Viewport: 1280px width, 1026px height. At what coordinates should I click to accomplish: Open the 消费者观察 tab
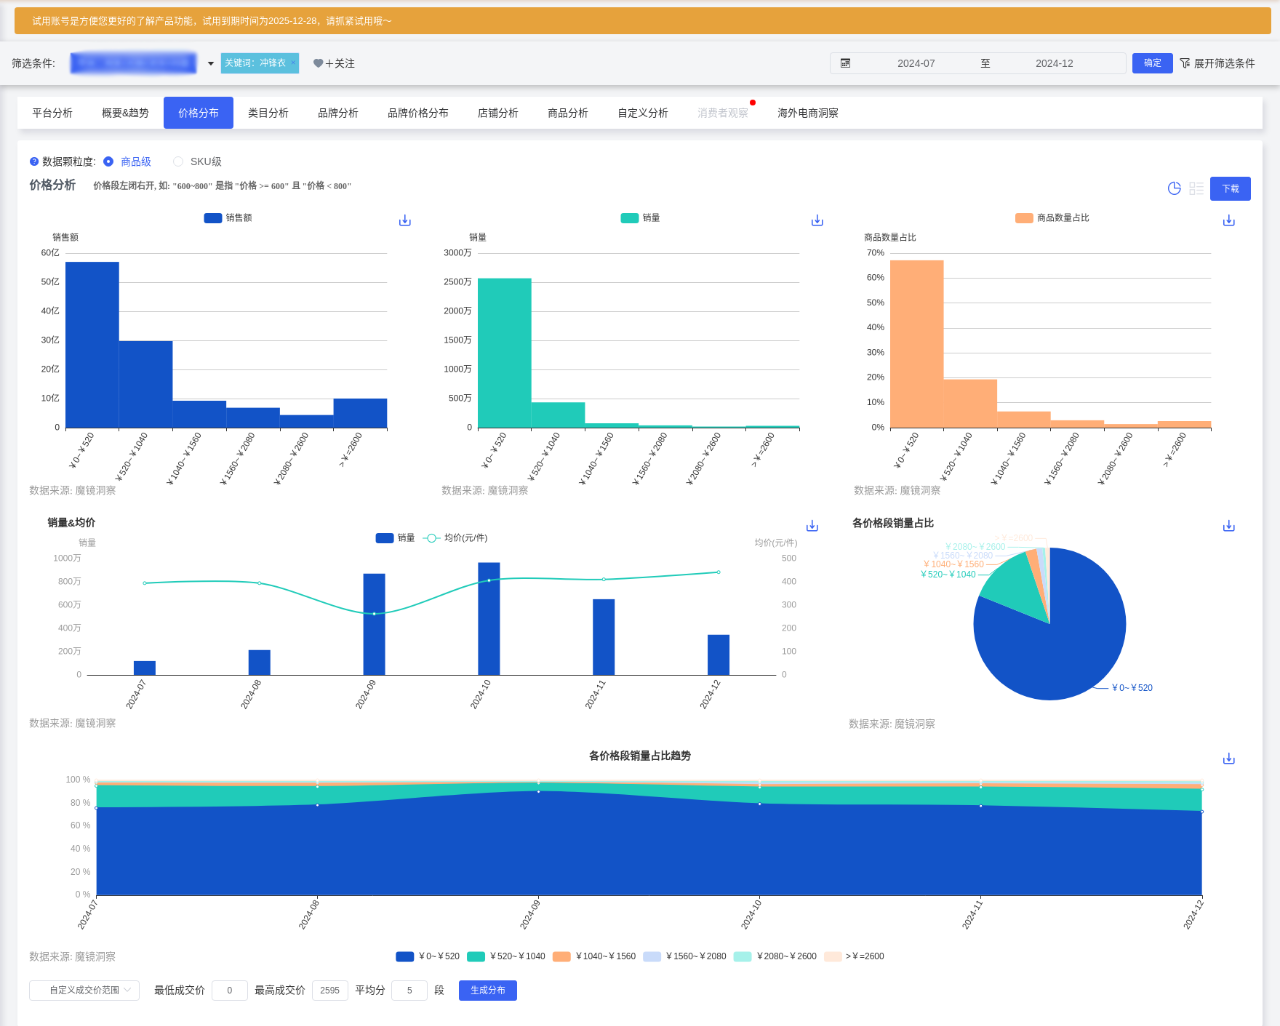click(723, 113)
